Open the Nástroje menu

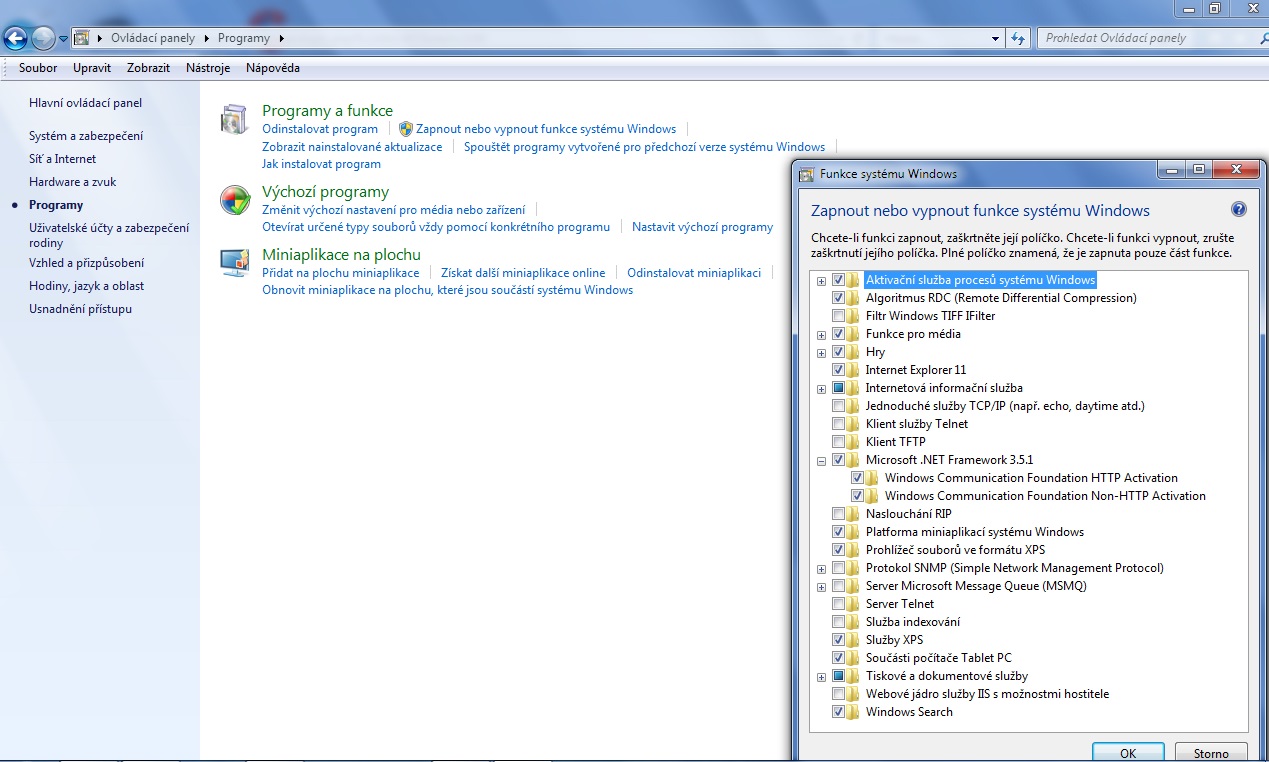click(x=208, y=68)
